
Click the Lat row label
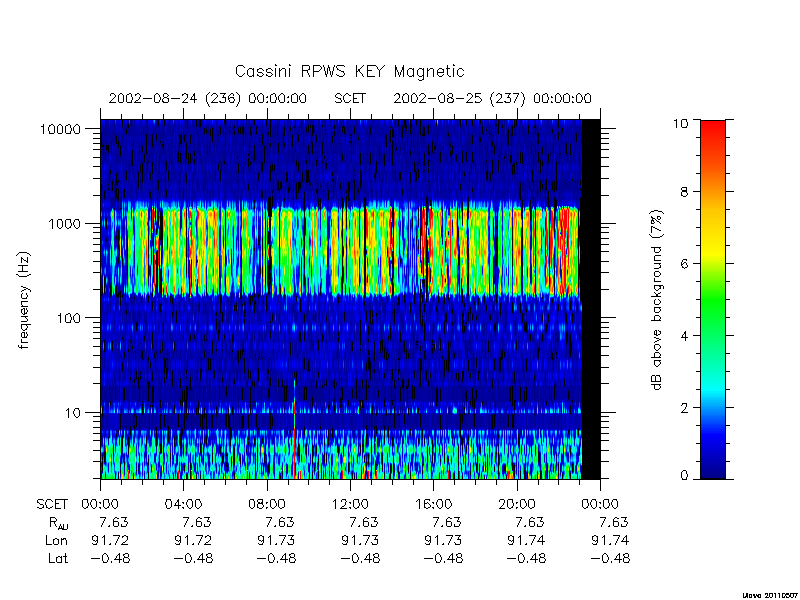(x=58, y=558)
